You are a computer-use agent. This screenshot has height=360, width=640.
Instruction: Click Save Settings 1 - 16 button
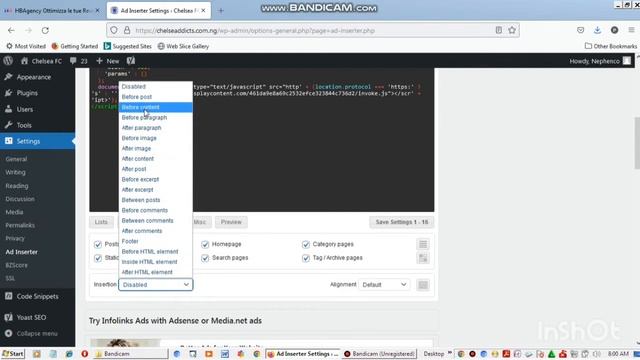[402, 222]
